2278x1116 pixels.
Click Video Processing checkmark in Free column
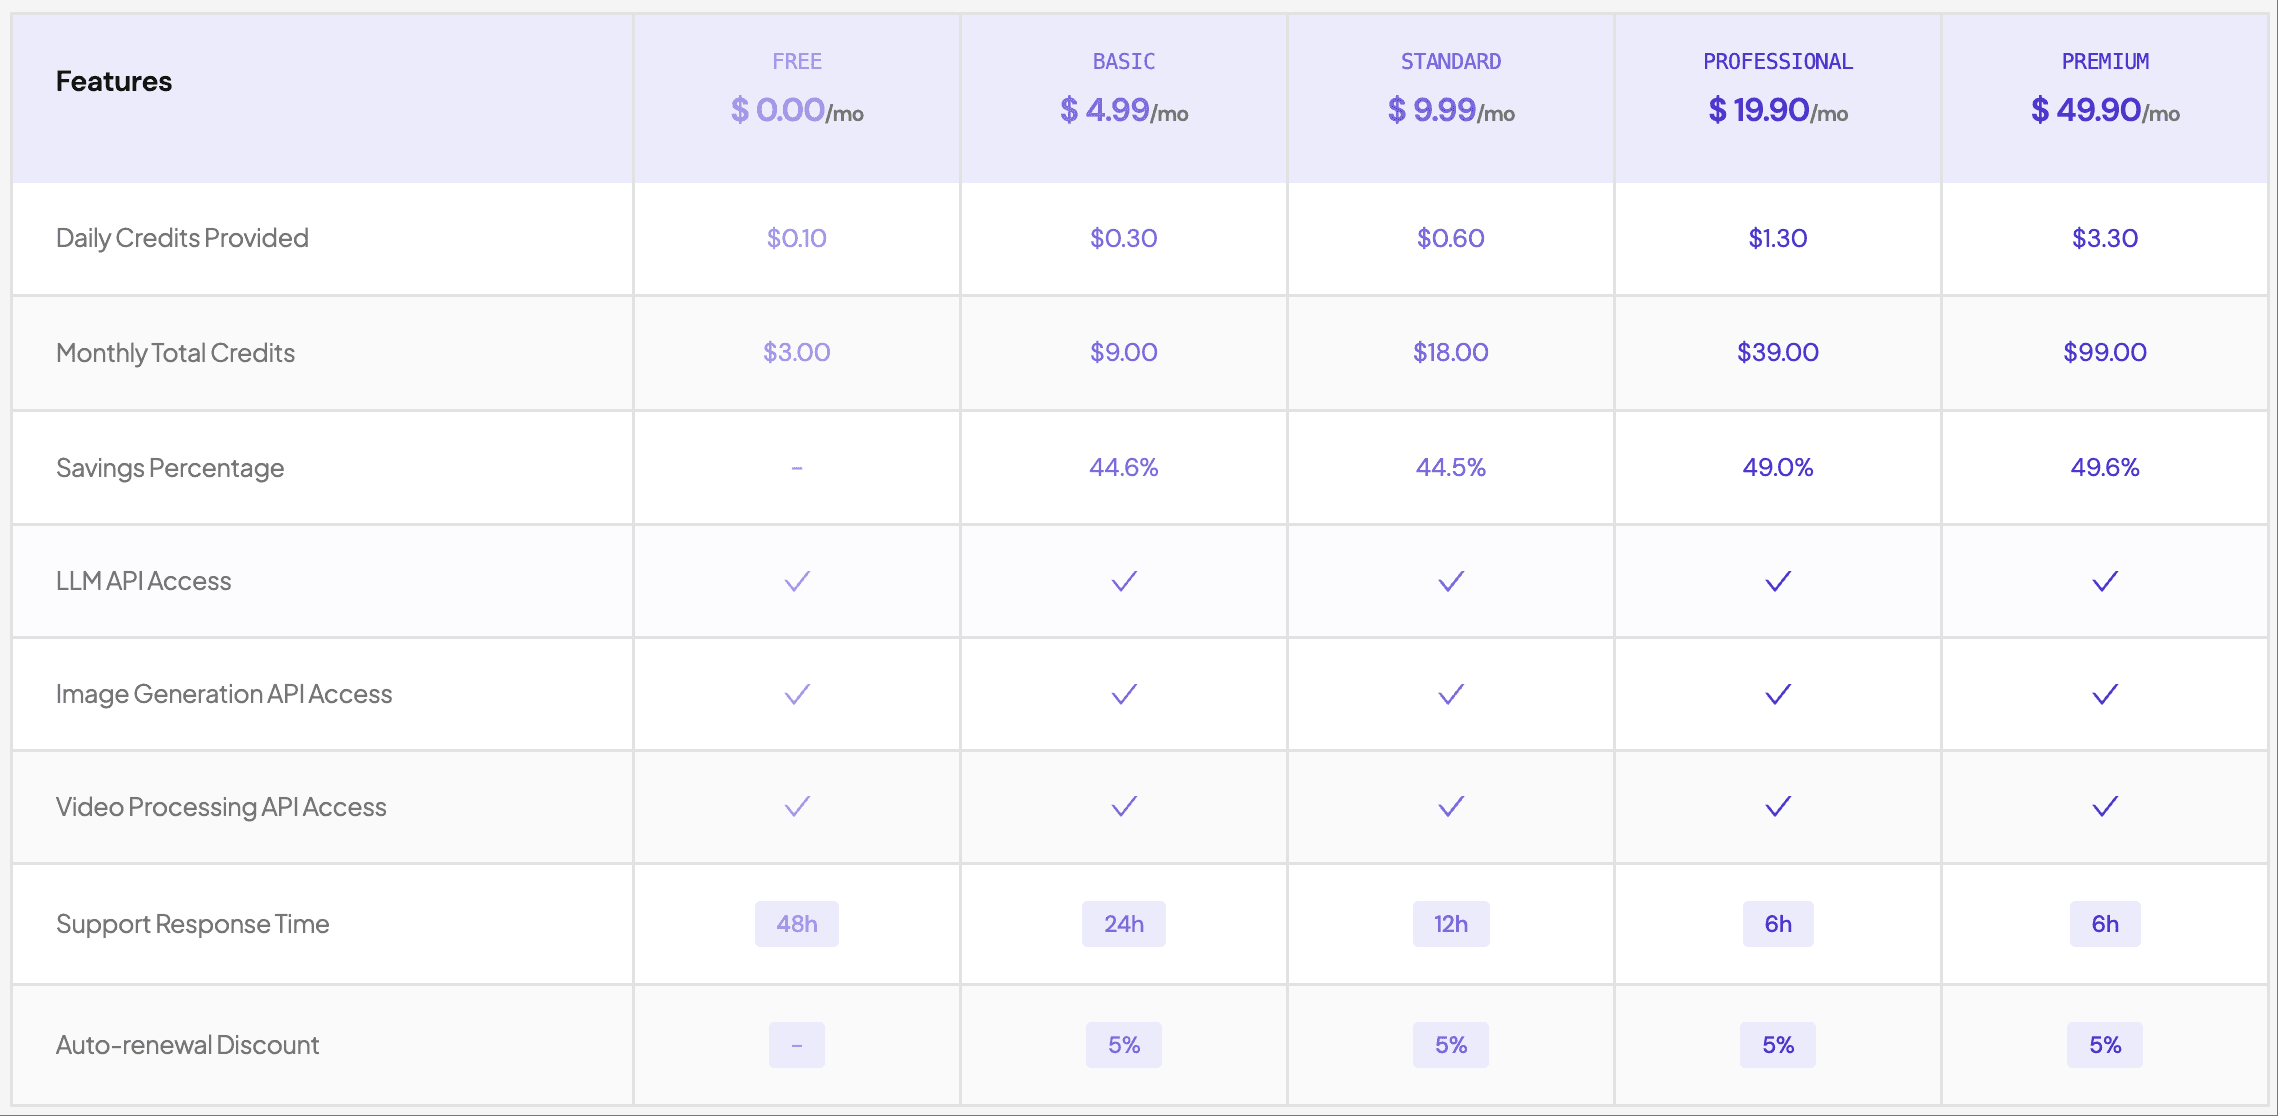[797, 806]
